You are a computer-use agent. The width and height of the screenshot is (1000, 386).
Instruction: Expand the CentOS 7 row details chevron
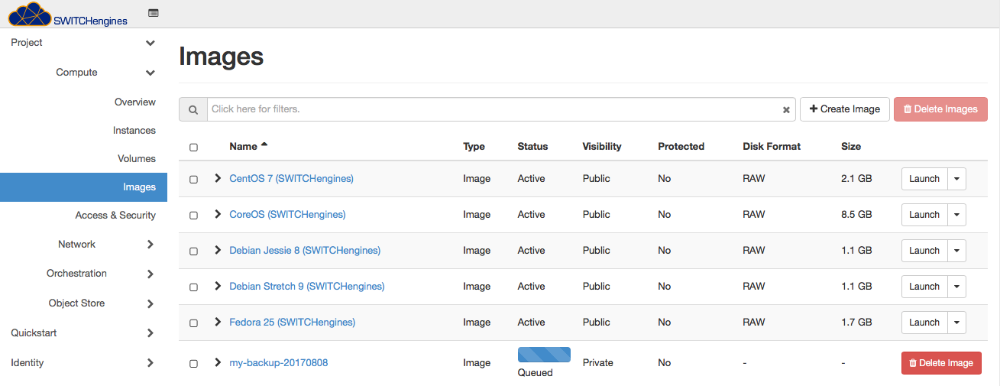pos(218,179)
